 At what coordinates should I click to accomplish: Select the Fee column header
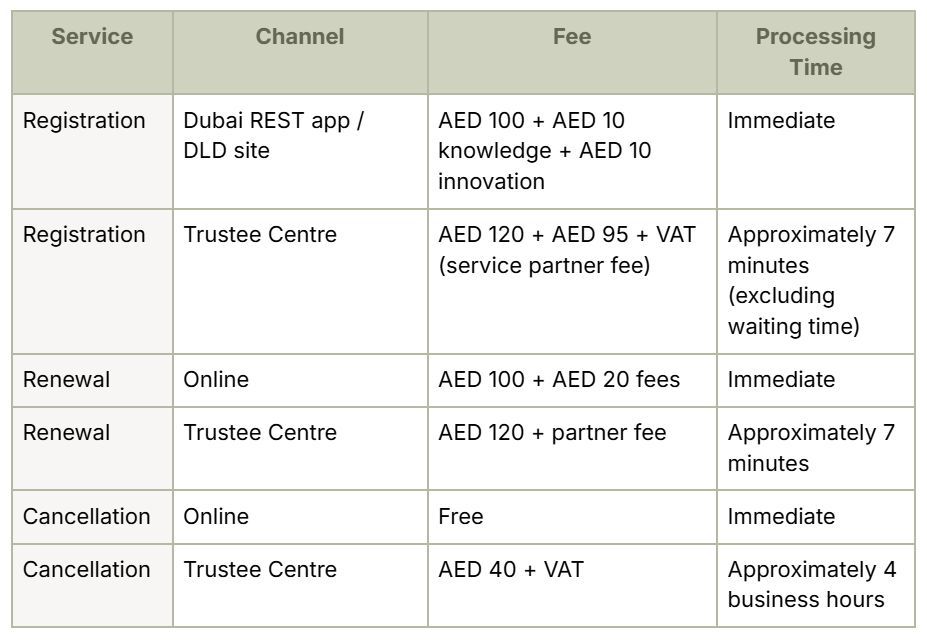pyautogui.click(x=571, y=37)
